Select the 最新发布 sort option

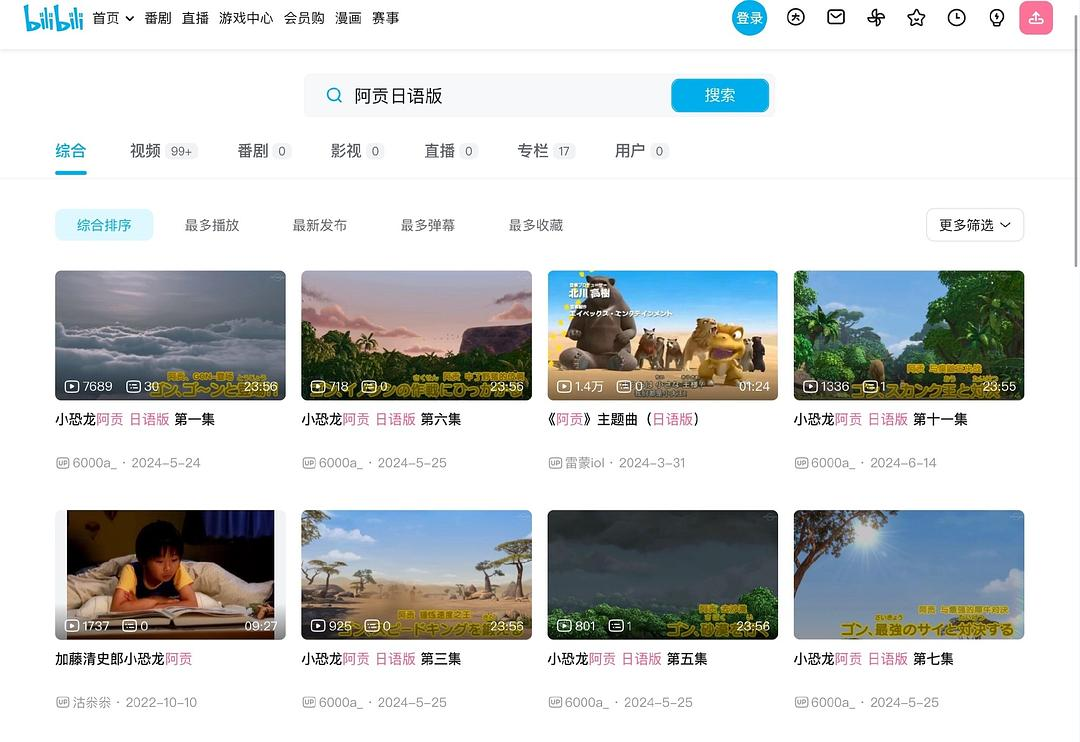[320, 225]
